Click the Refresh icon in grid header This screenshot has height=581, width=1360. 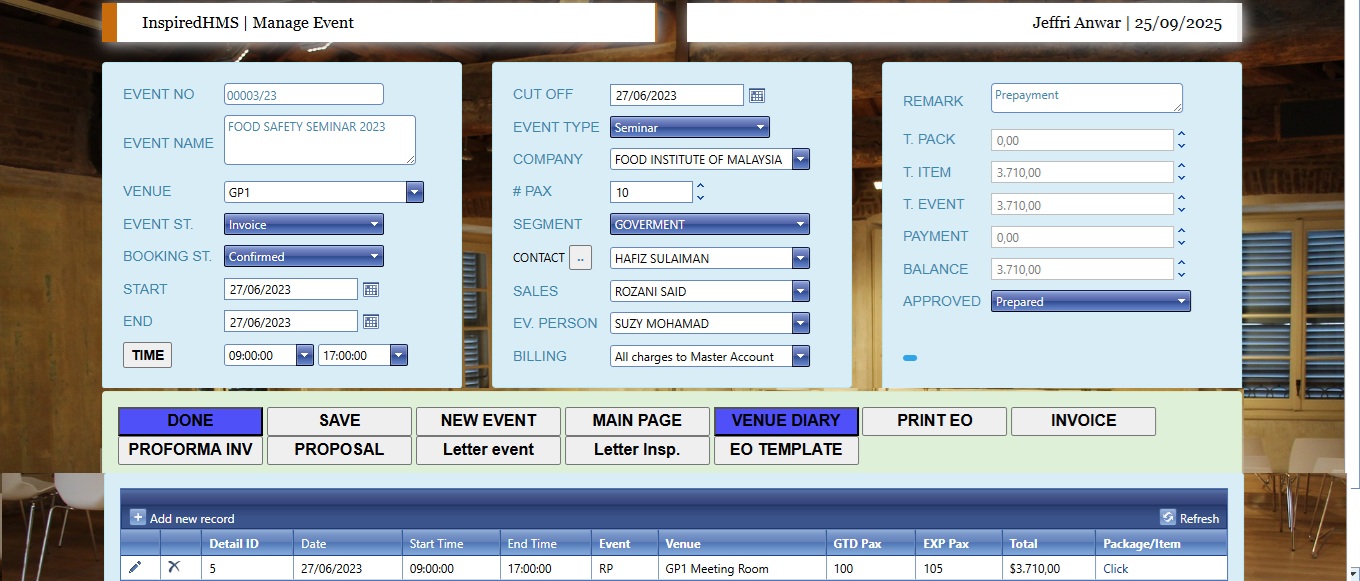(1168, 518)
